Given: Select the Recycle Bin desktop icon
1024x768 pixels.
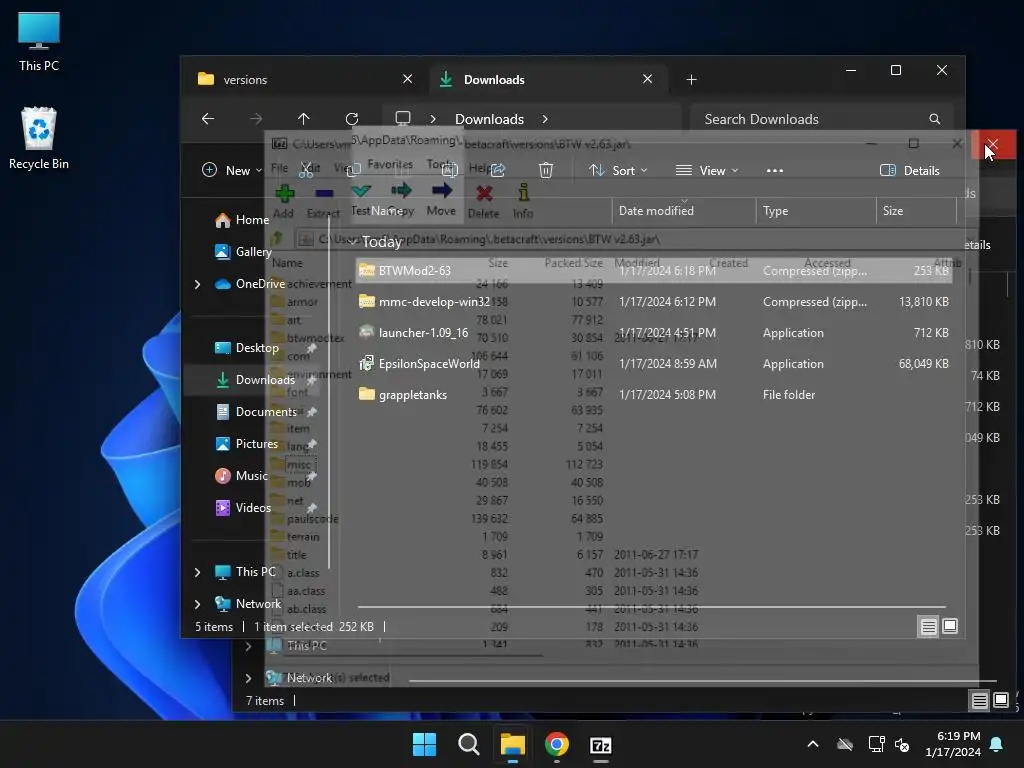Looking at the screenshot, I should point(39,138).
